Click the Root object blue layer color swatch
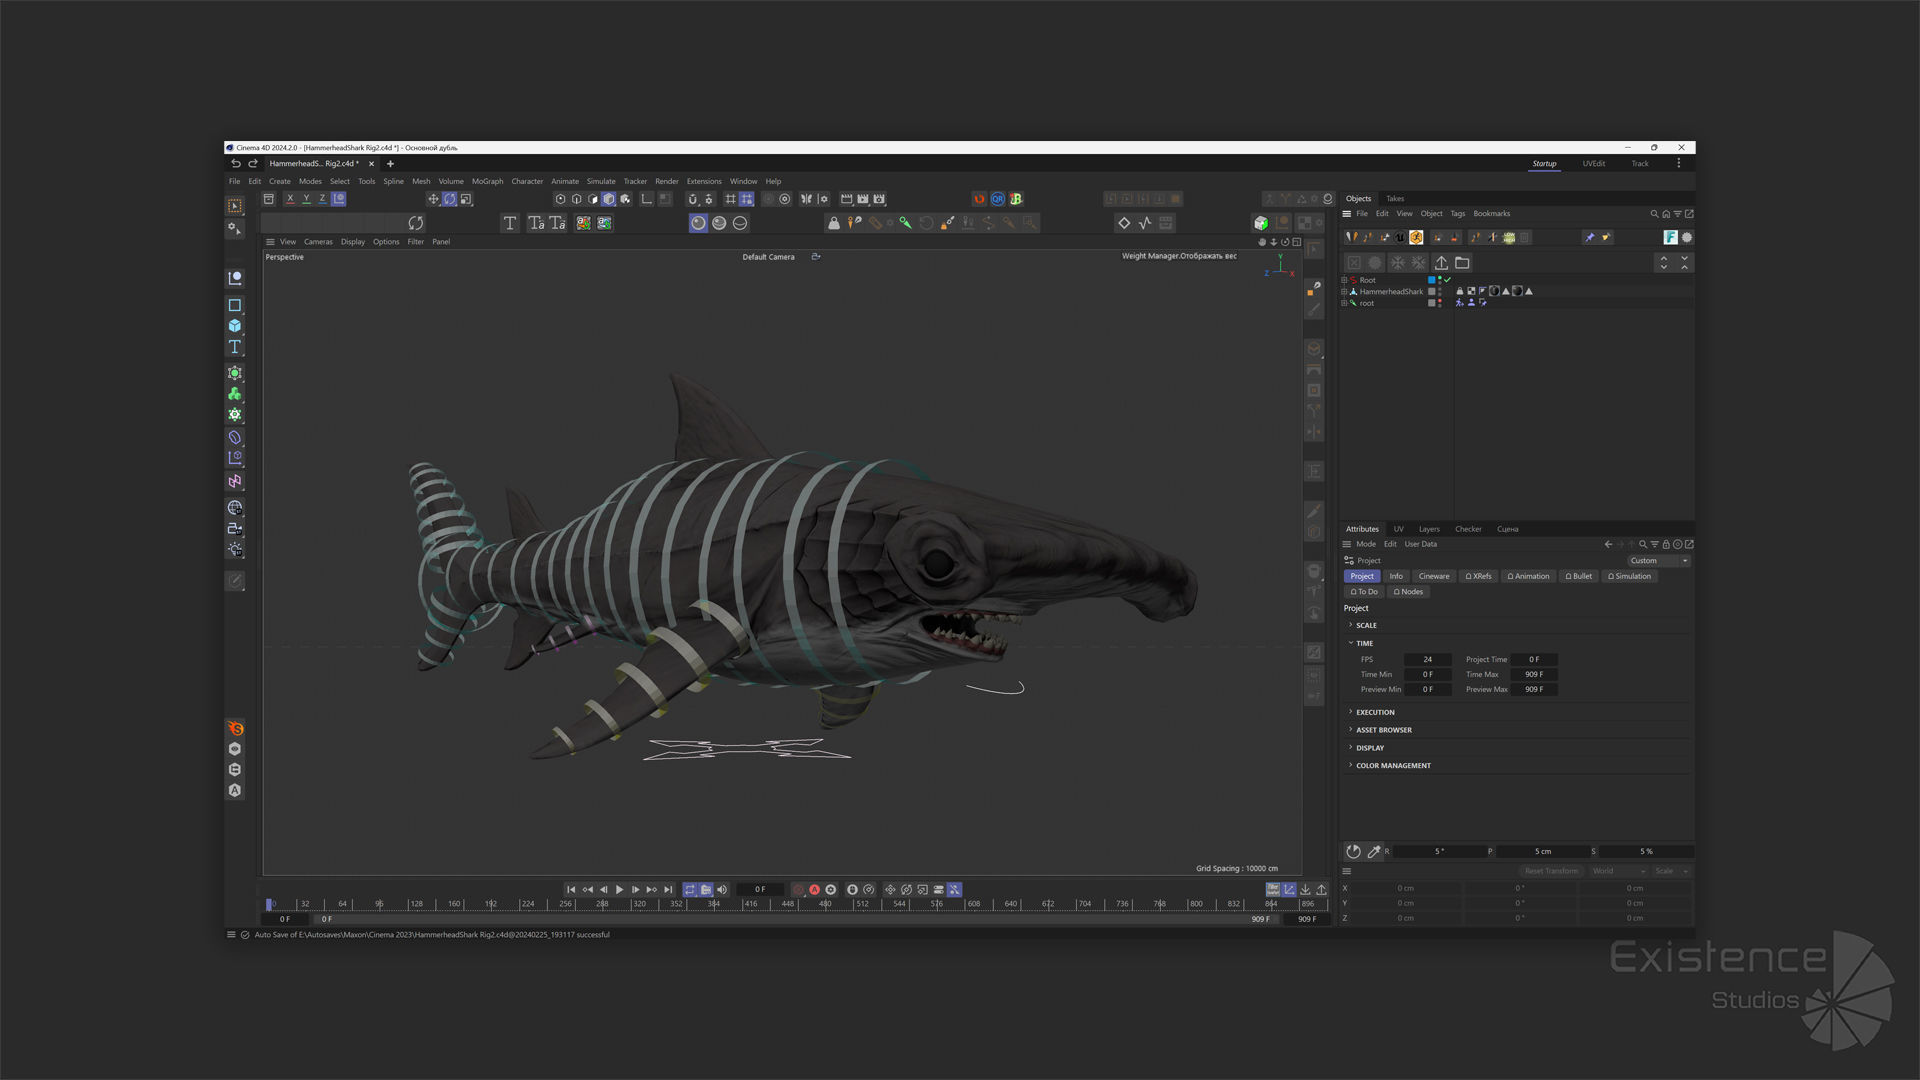The height and width of the screenshot is (1080, 1920). coord(1431,280)
